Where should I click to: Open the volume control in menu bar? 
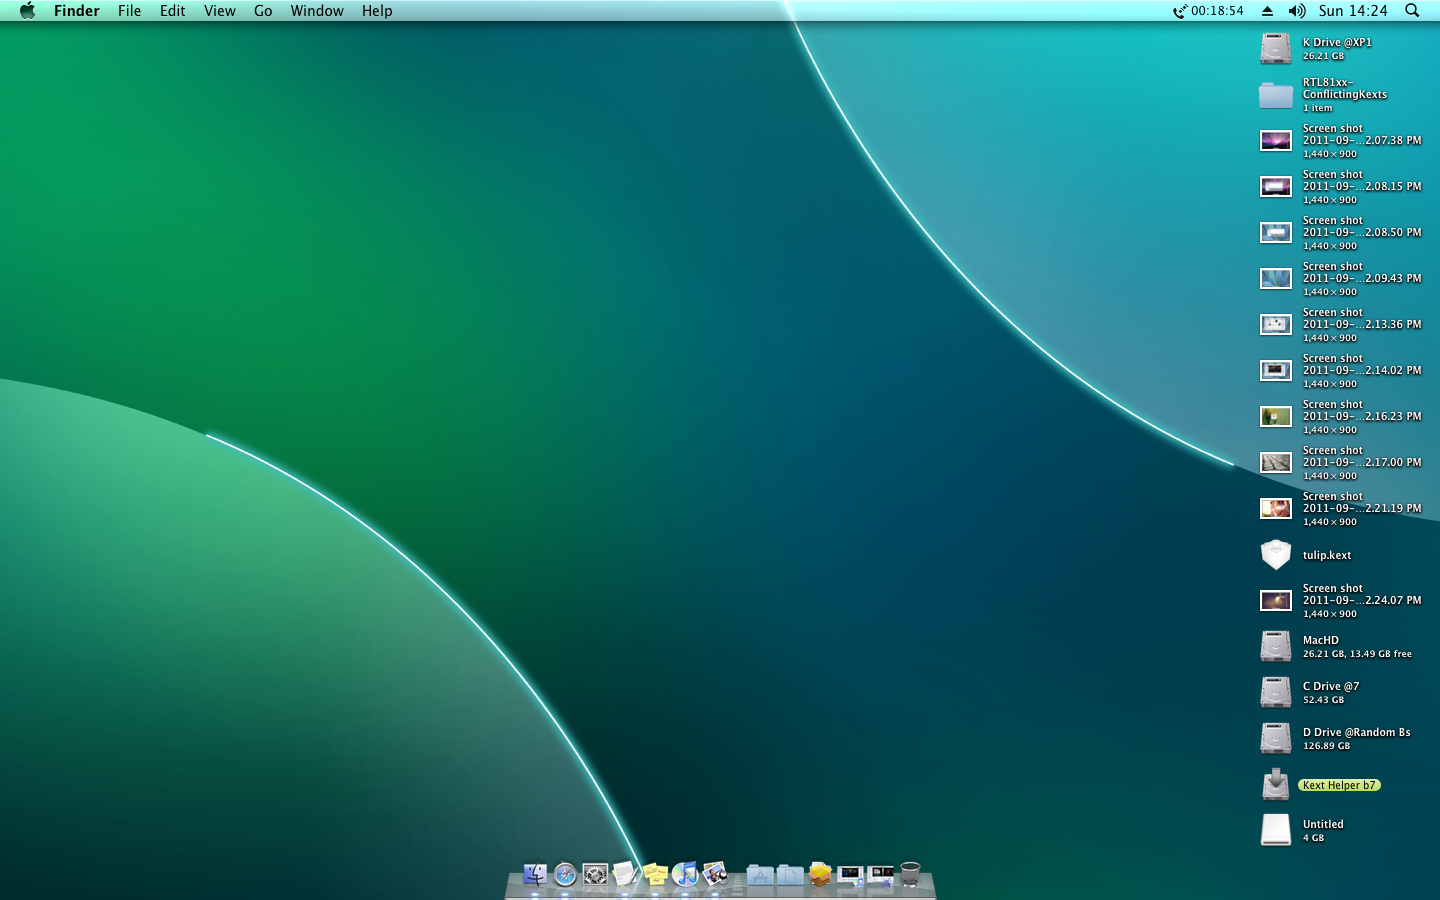point(1297,11)
